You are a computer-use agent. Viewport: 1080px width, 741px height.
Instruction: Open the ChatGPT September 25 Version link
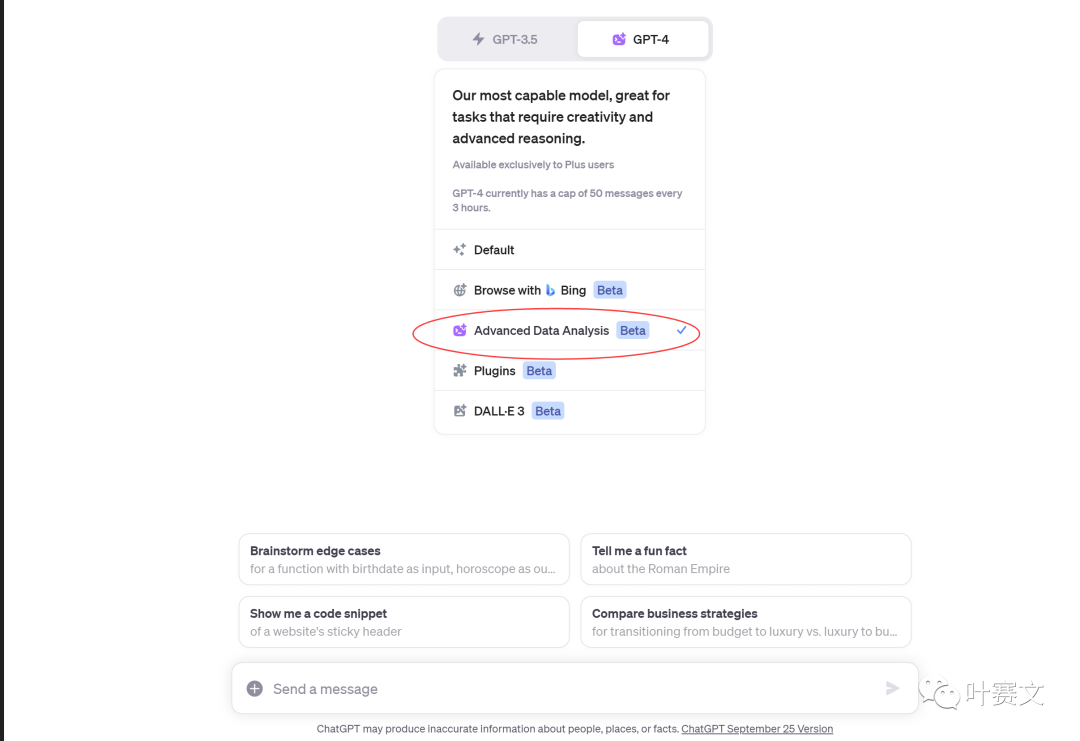coord(757,729)
